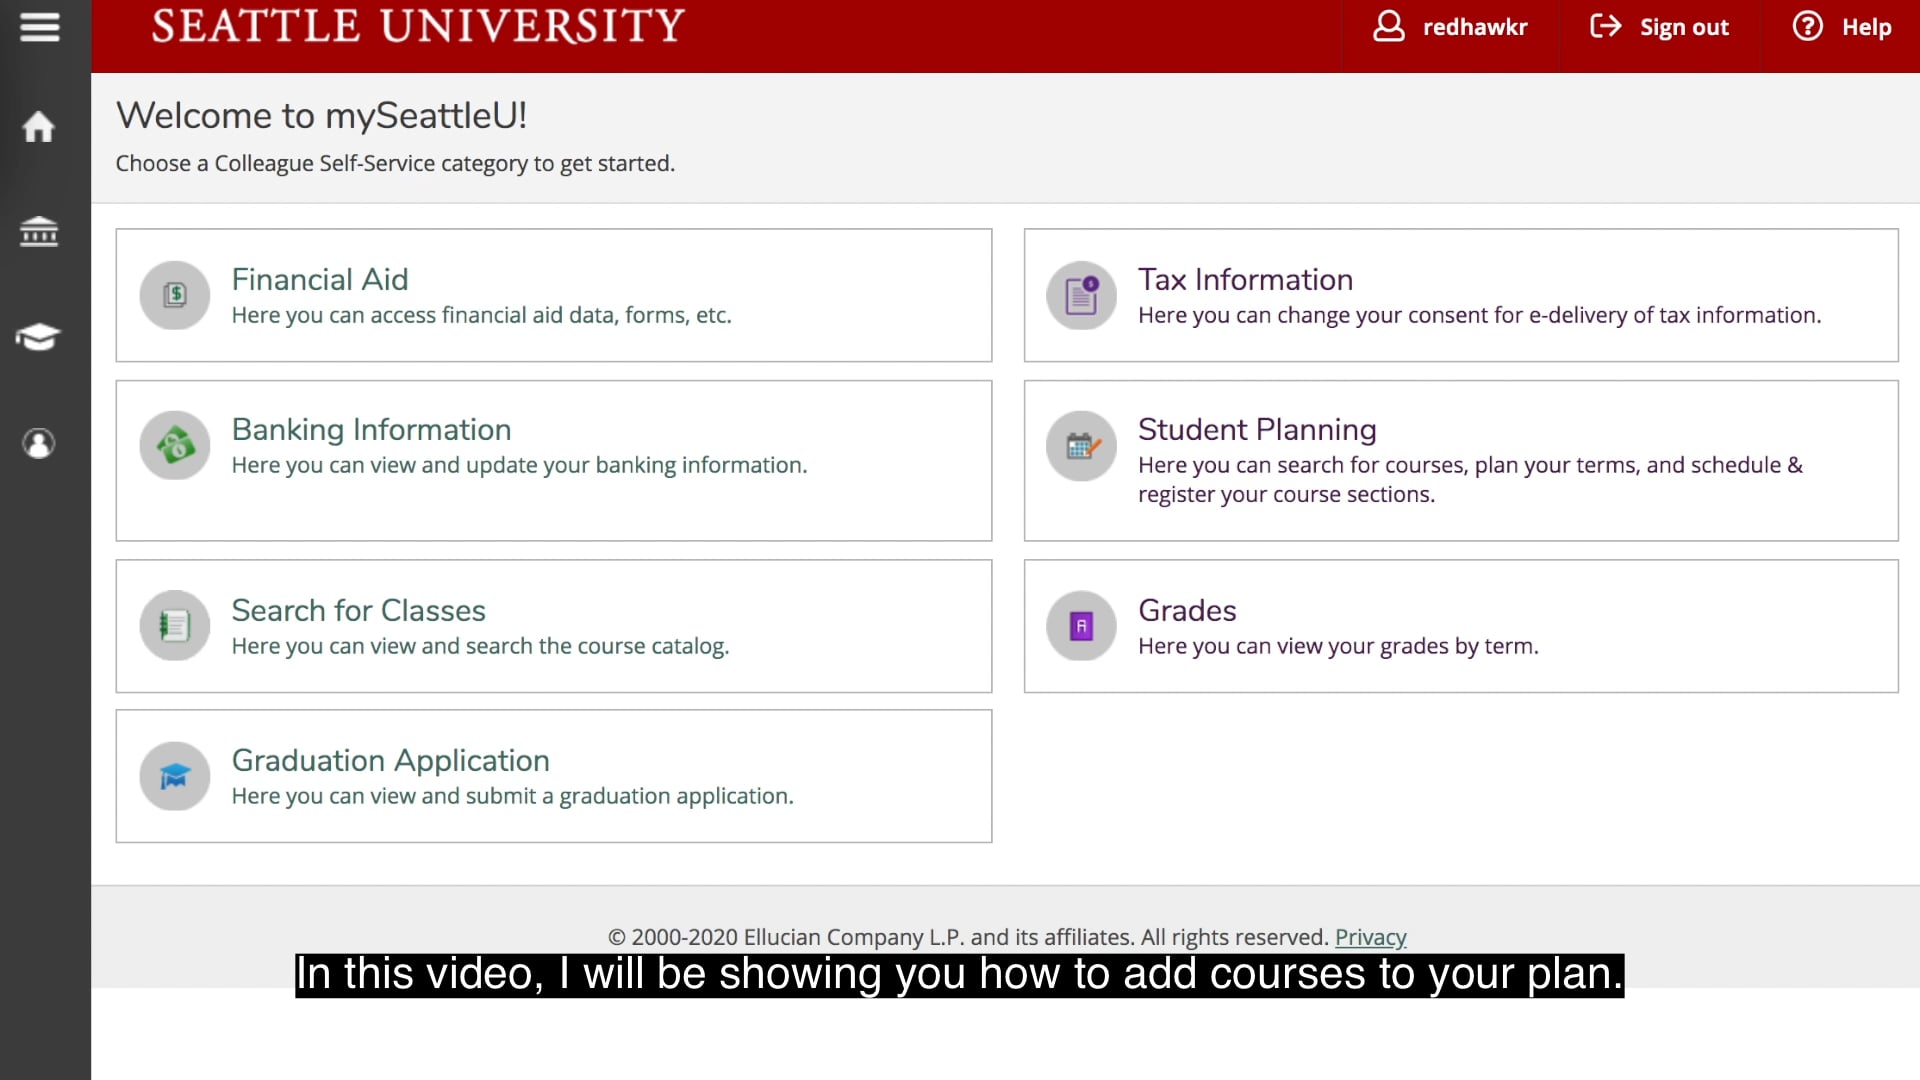This screenshot has width=1920, height=1080.
Task: Click the Student Planning calendar icon
Action: [1081, 446]
